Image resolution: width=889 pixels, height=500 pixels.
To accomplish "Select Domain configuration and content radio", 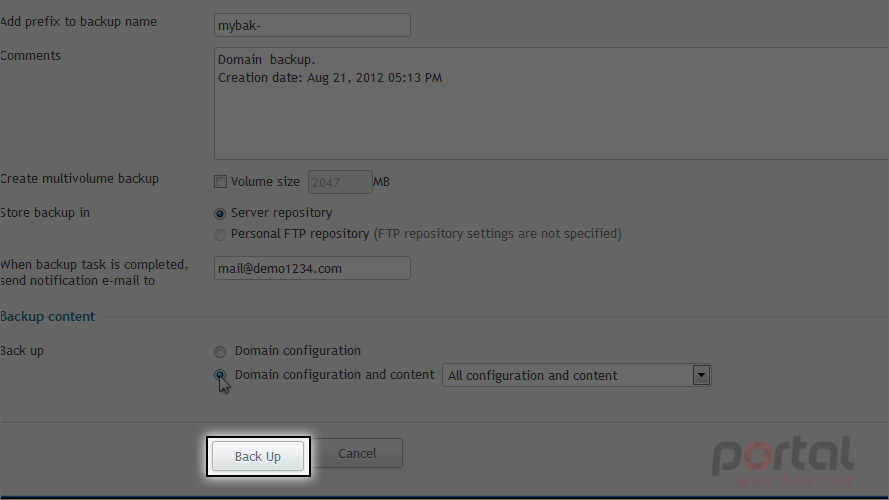I will point(220,375).
